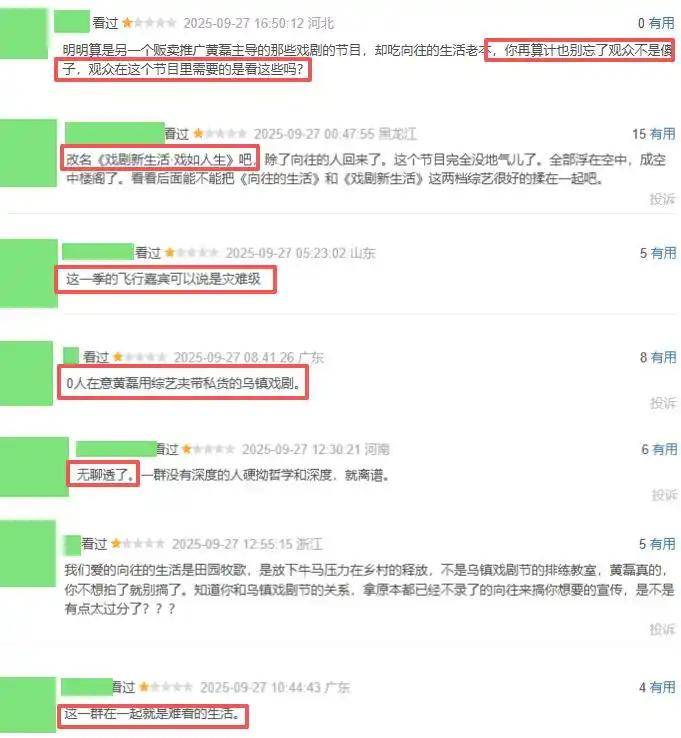Click the star rating on the 山东 review
681x738 pixels.
click(x=192, y=253)
